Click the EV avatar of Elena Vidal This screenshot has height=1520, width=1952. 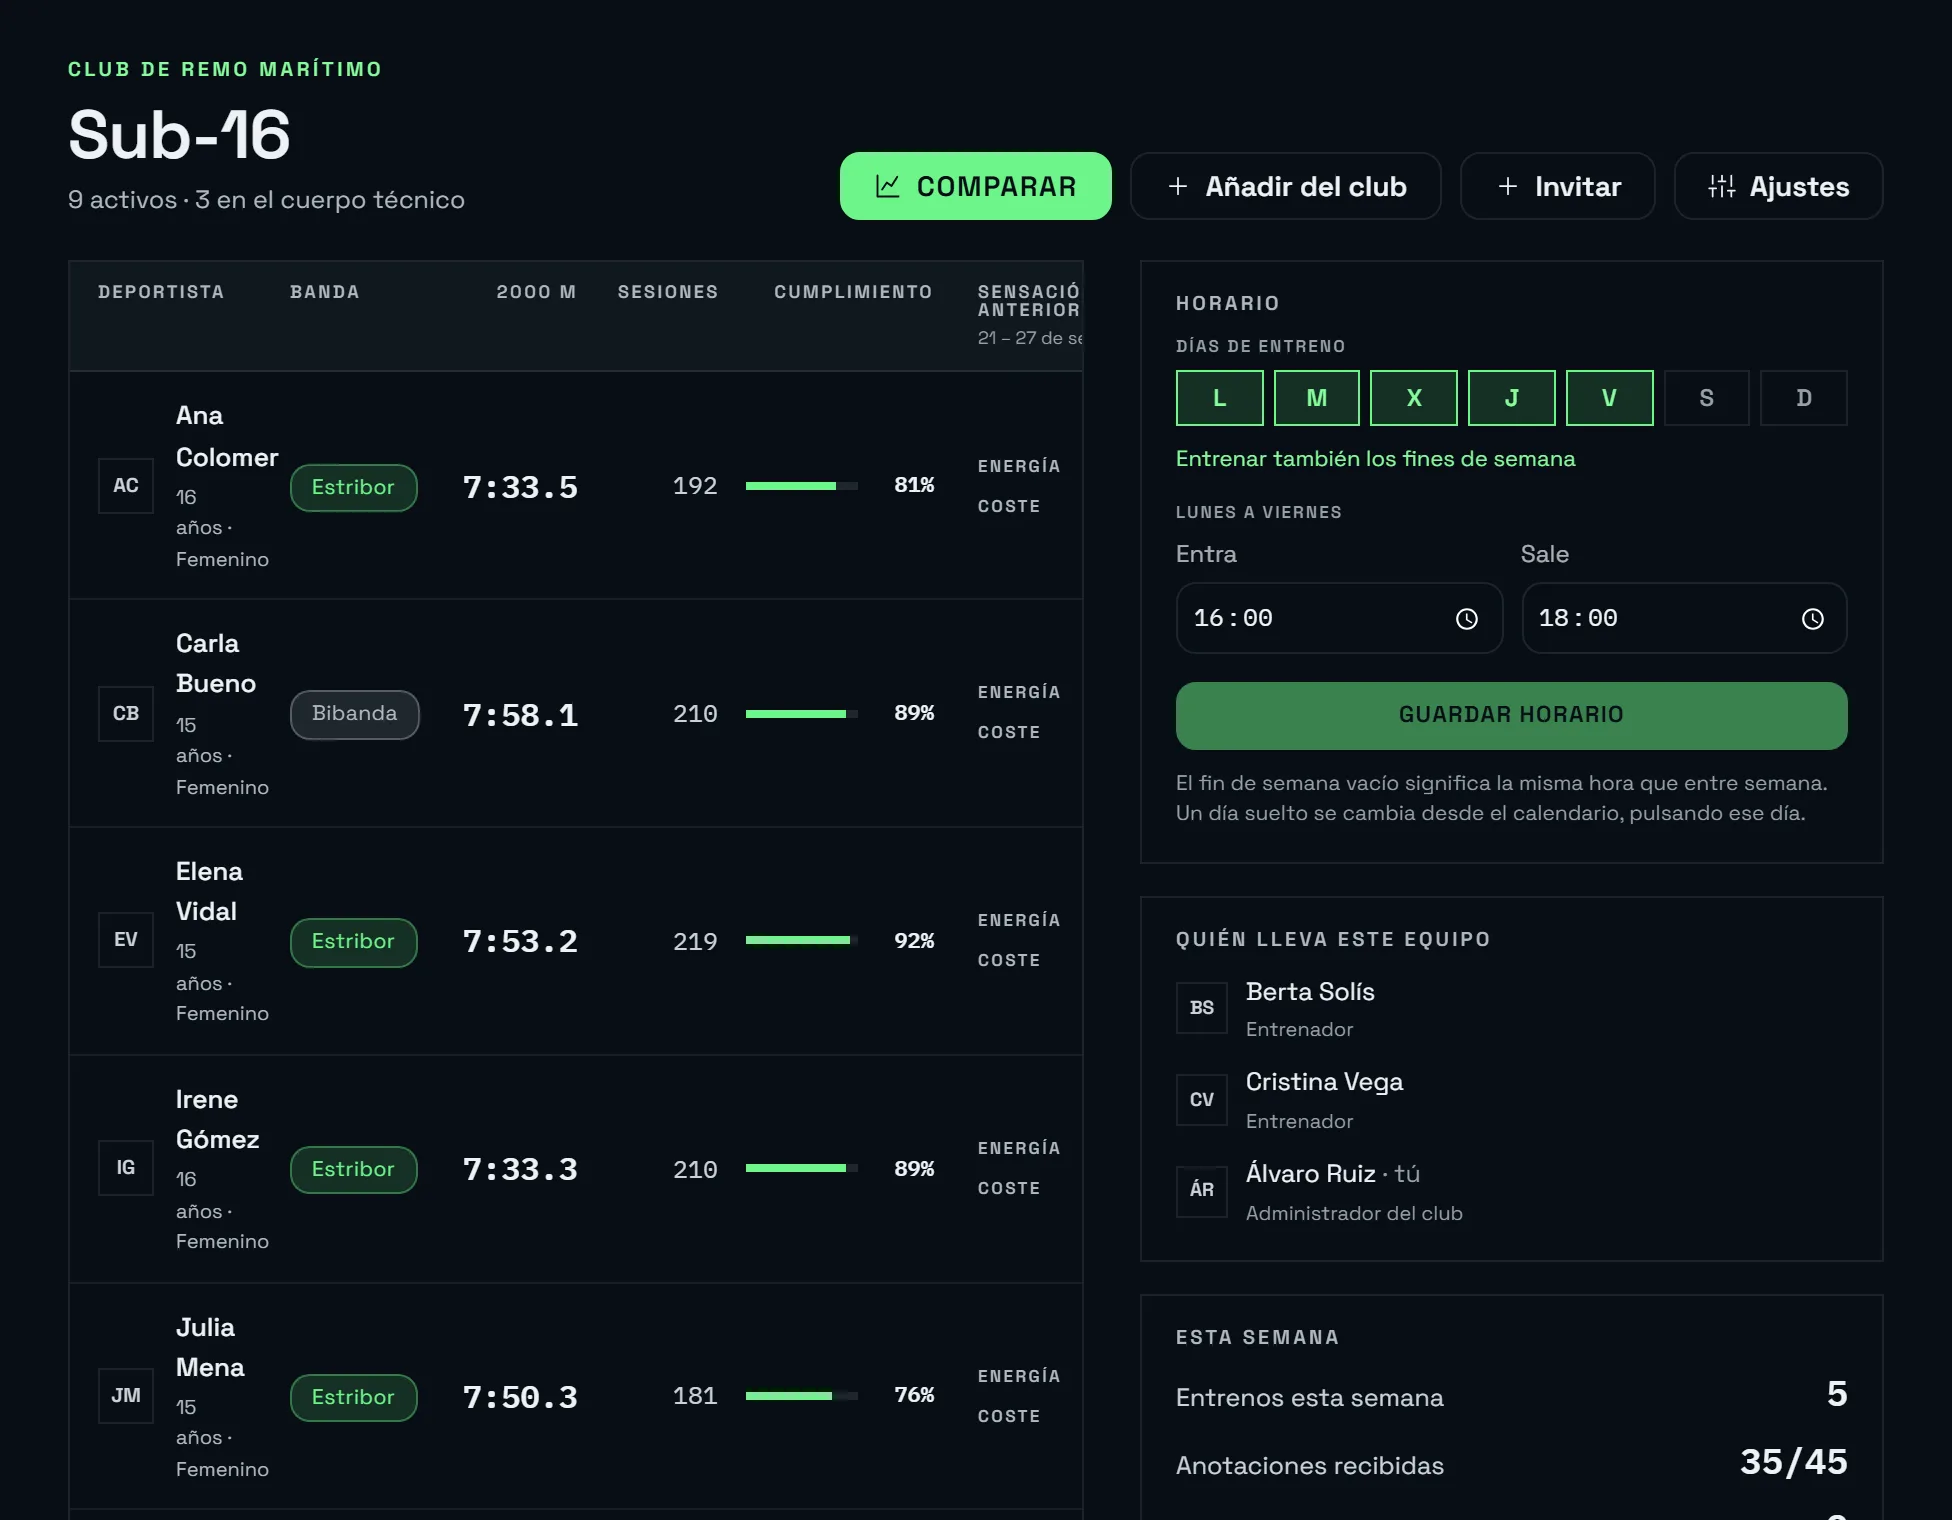[126, 940]
